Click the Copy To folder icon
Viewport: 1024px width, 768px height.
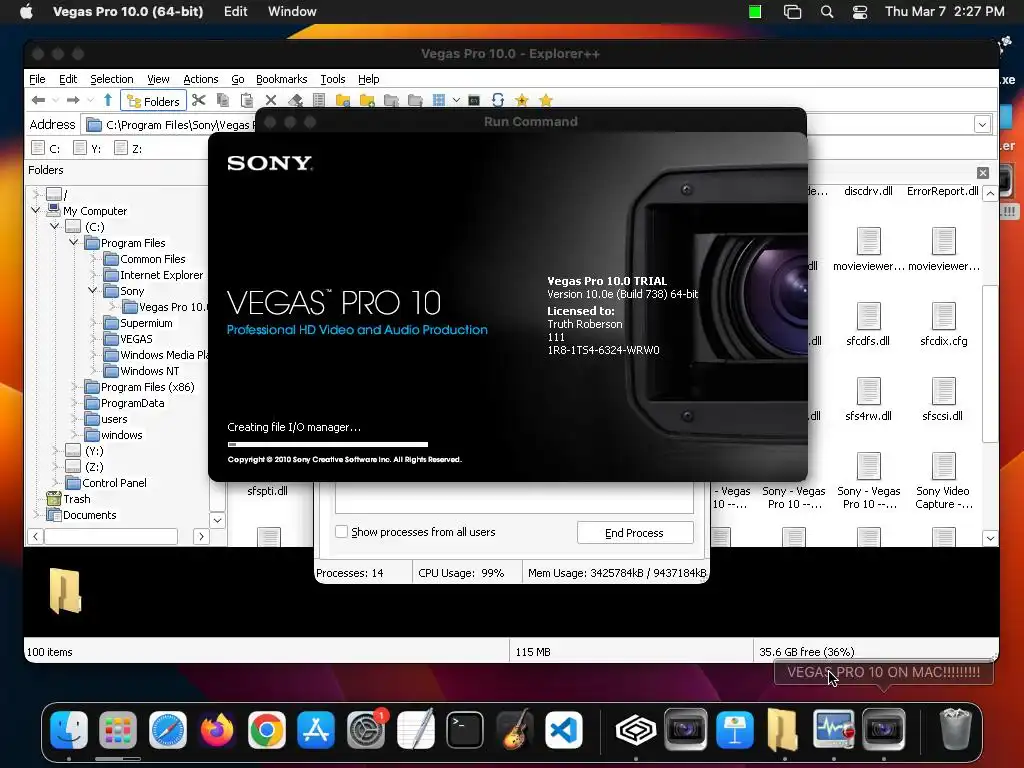[391, 100]
